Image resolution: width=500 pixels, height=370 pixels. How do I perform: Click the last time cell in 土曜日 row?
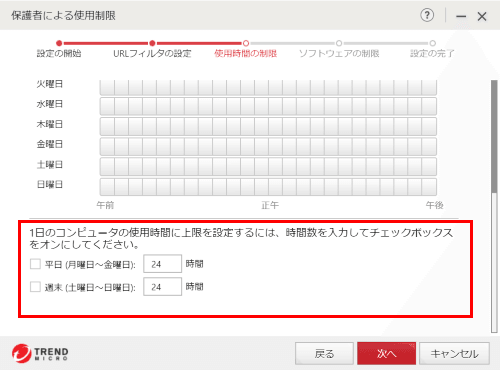[x=429, y=167]
